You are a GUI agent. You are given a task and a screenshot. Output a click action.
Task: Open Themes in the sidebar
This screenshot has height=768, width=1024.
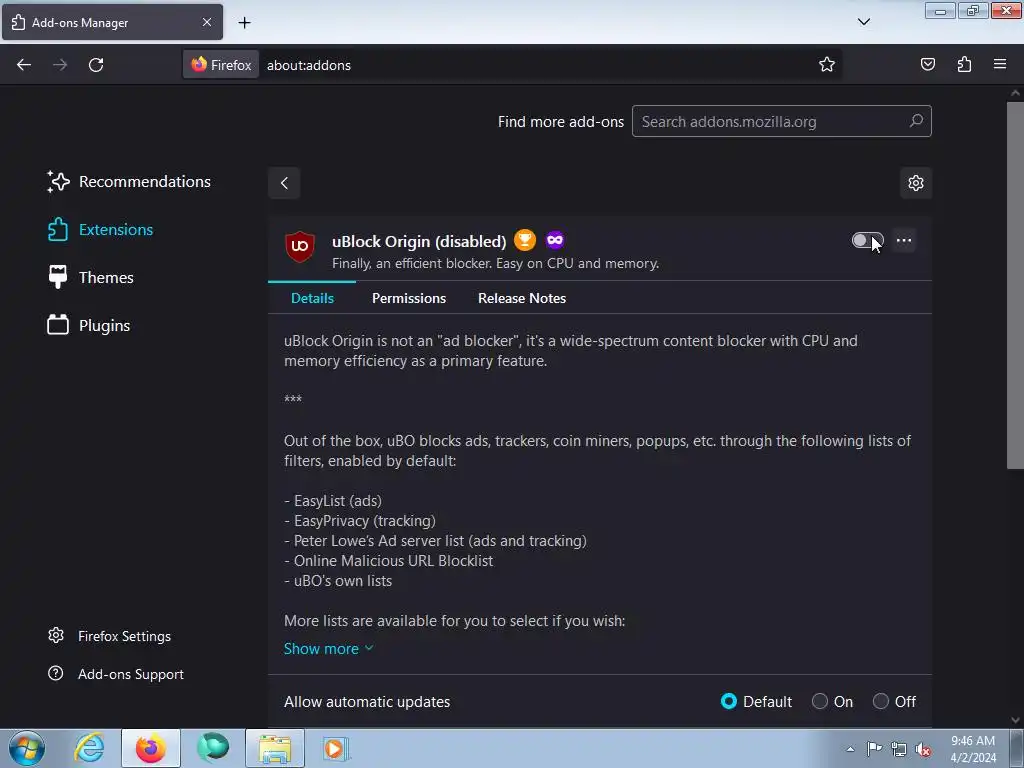coord(91,278)
